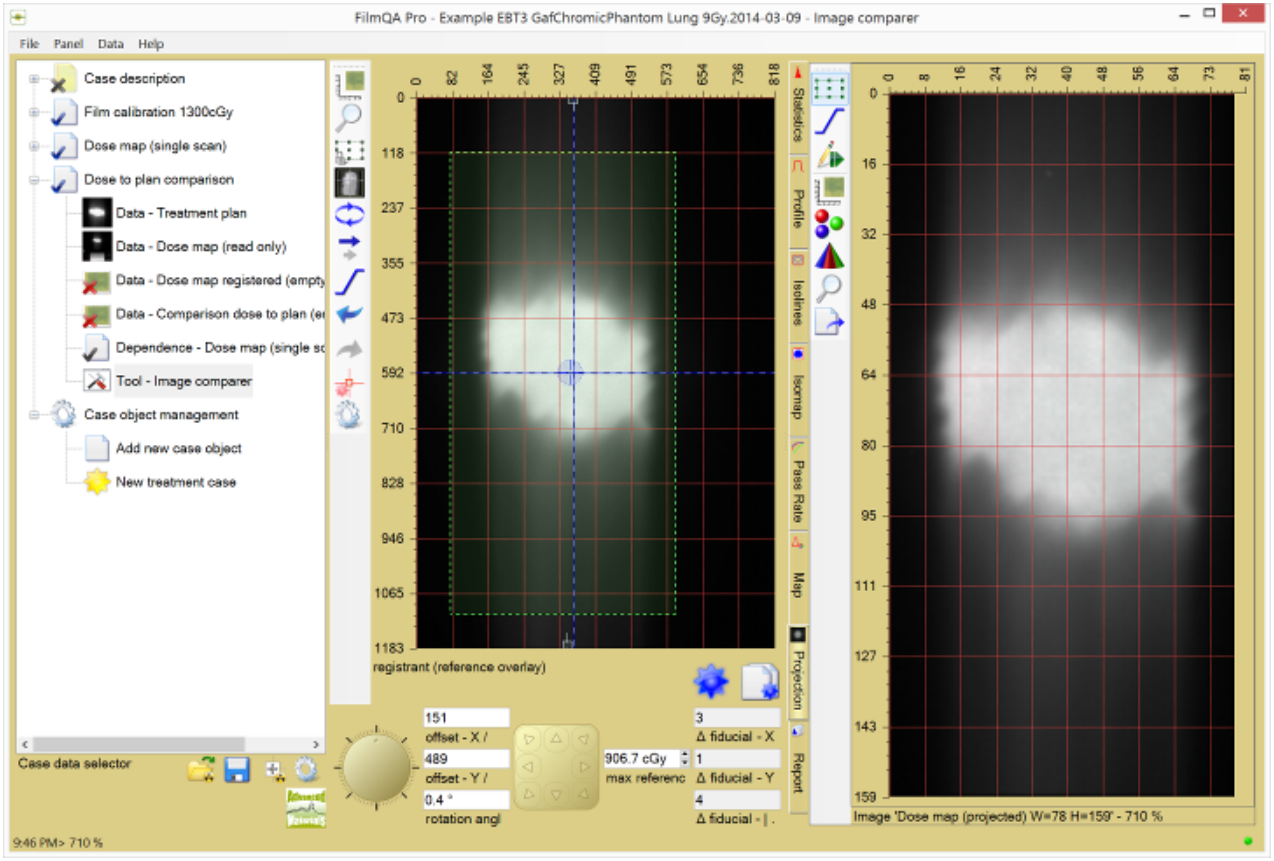Click the tree panel horizontal scrollbar right arrow
Viewport: 1274px width, 861px height.
(x=317, y=745)
